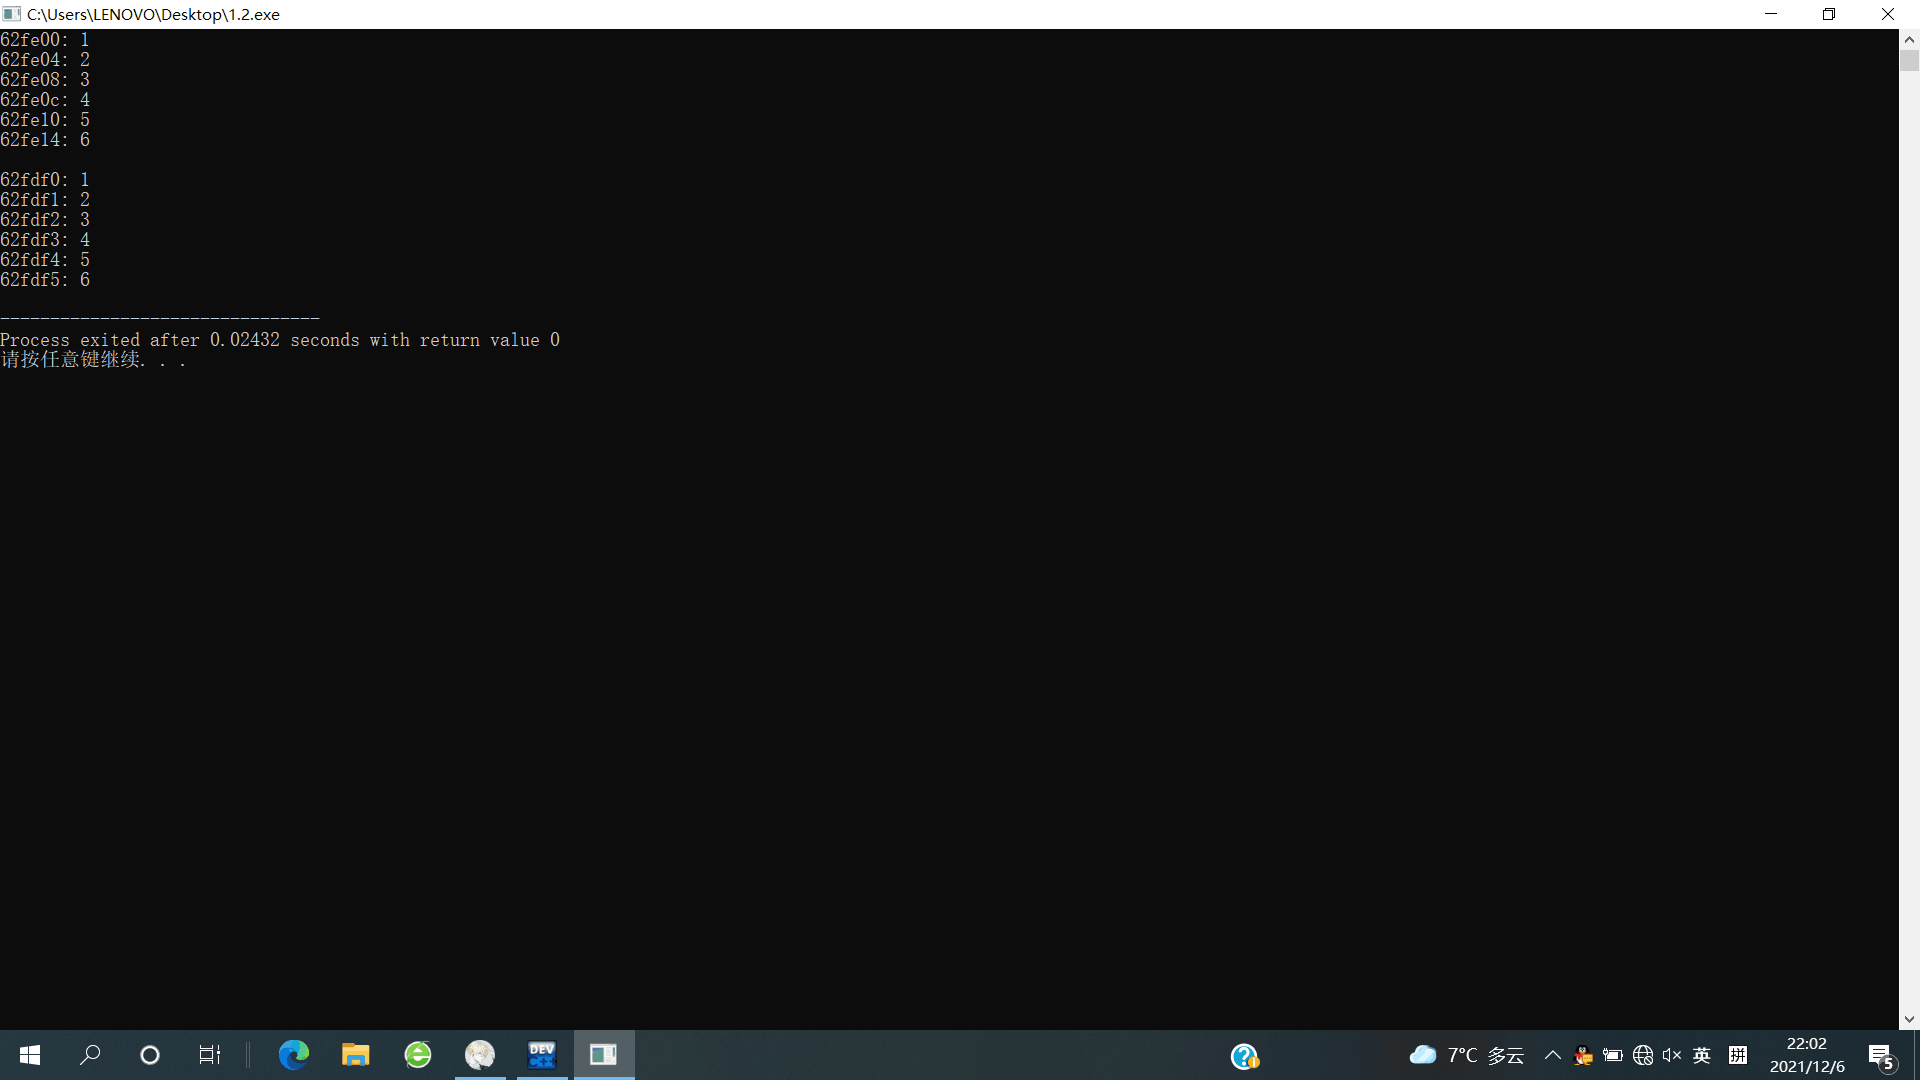Open the taskbar search icon
Screen dimensions: 1920x1080
pos(90,1055)
